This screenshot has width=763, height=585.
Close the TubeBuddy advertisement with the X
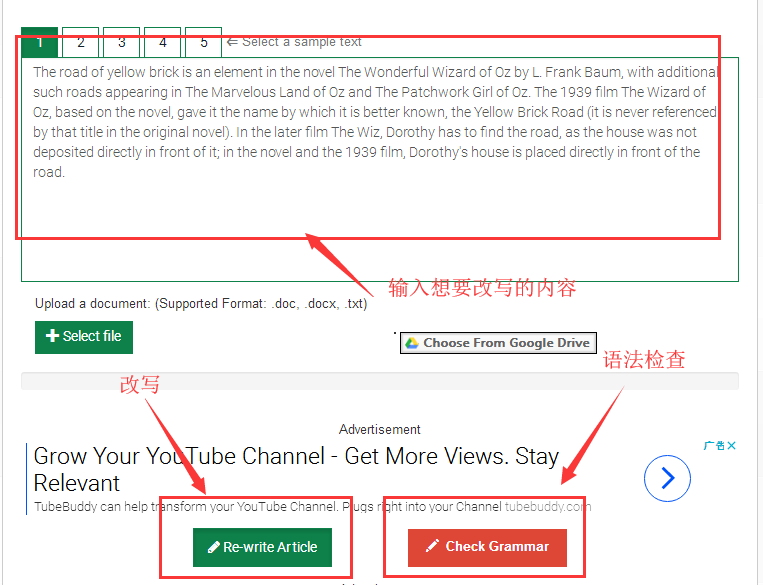point(732,446)
